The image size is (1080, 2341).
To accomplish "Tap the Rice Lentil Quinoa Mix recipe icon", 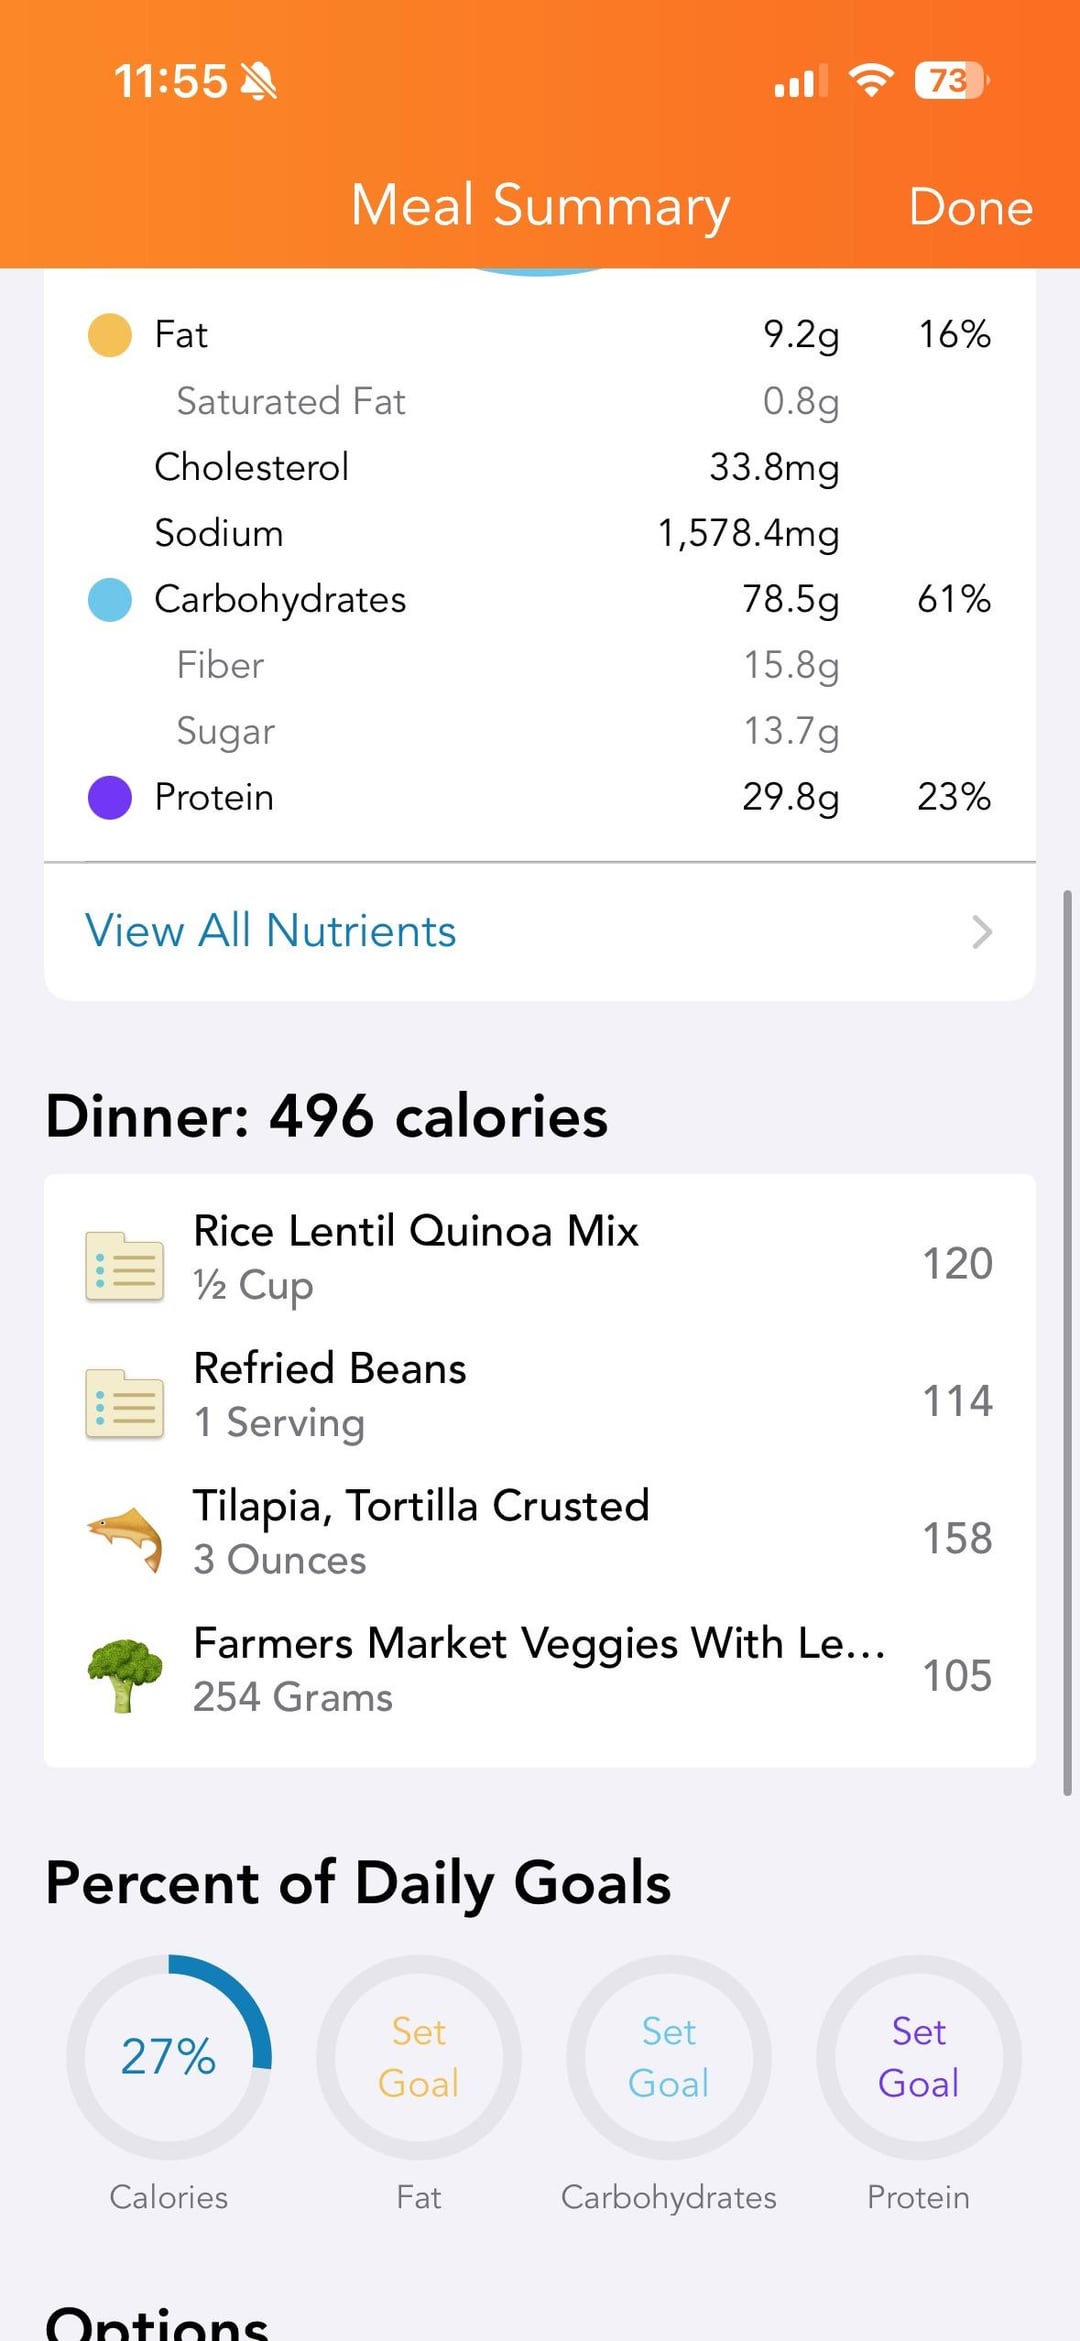I will click(125, 1265).
